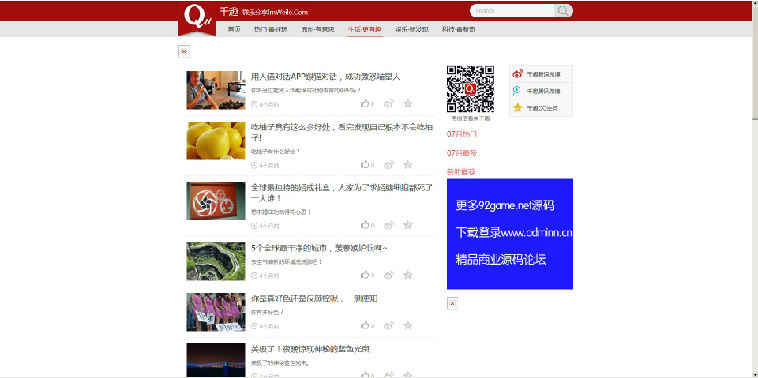Open the 首页 home navigation tab
758x378 pixels.
tap(234, 29)
